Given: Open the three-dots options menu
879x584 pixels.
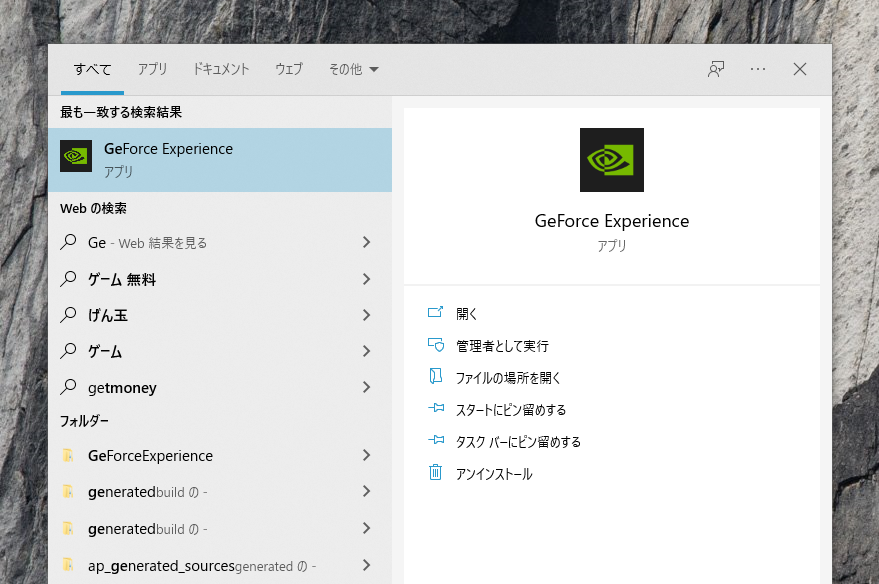Looking at the screenshot, I should (x=758, y=69).
